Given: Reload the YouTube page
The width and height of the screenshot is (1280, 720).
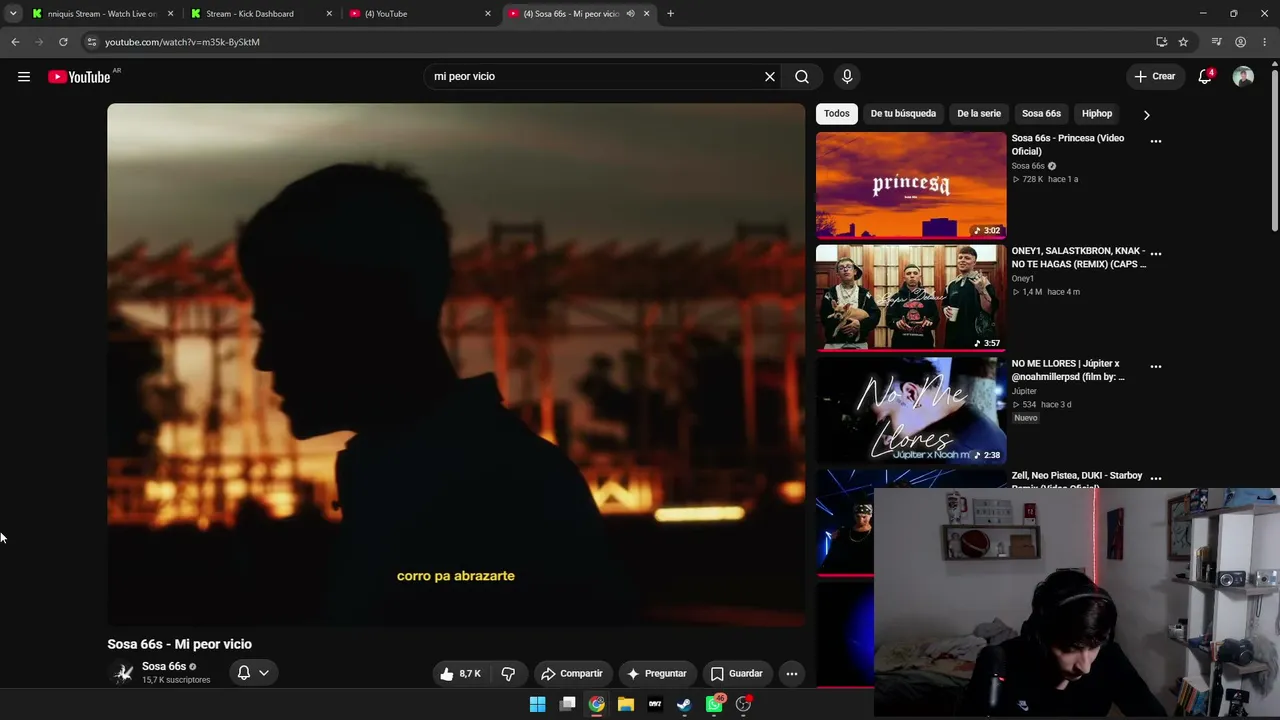Looking at the screenshot, I should click(63, 42).
